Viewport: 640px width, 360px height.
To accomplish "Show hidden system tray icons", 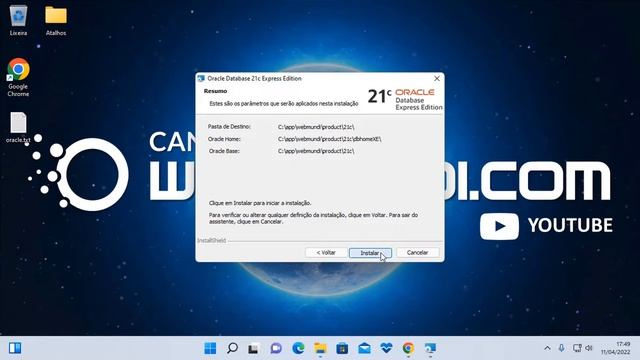I will (x=547, y=348).
